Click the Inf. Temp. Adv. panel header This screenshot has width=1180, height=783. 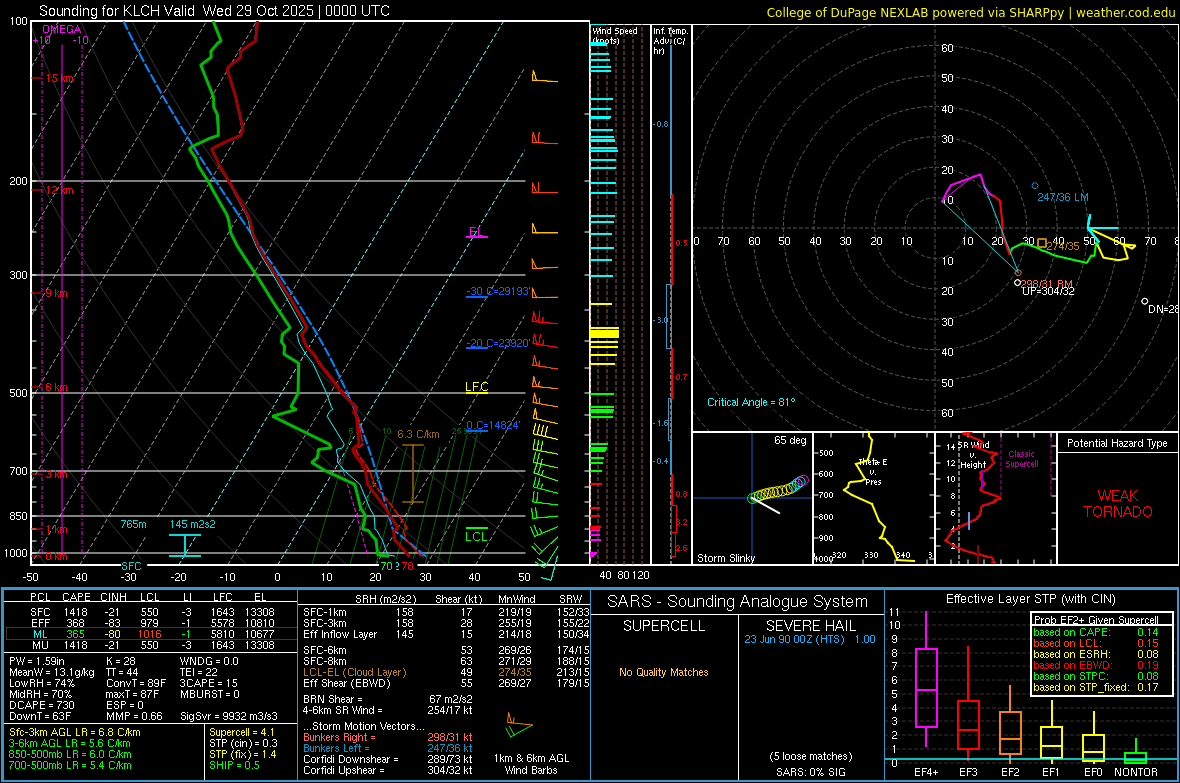coord(670,41)
